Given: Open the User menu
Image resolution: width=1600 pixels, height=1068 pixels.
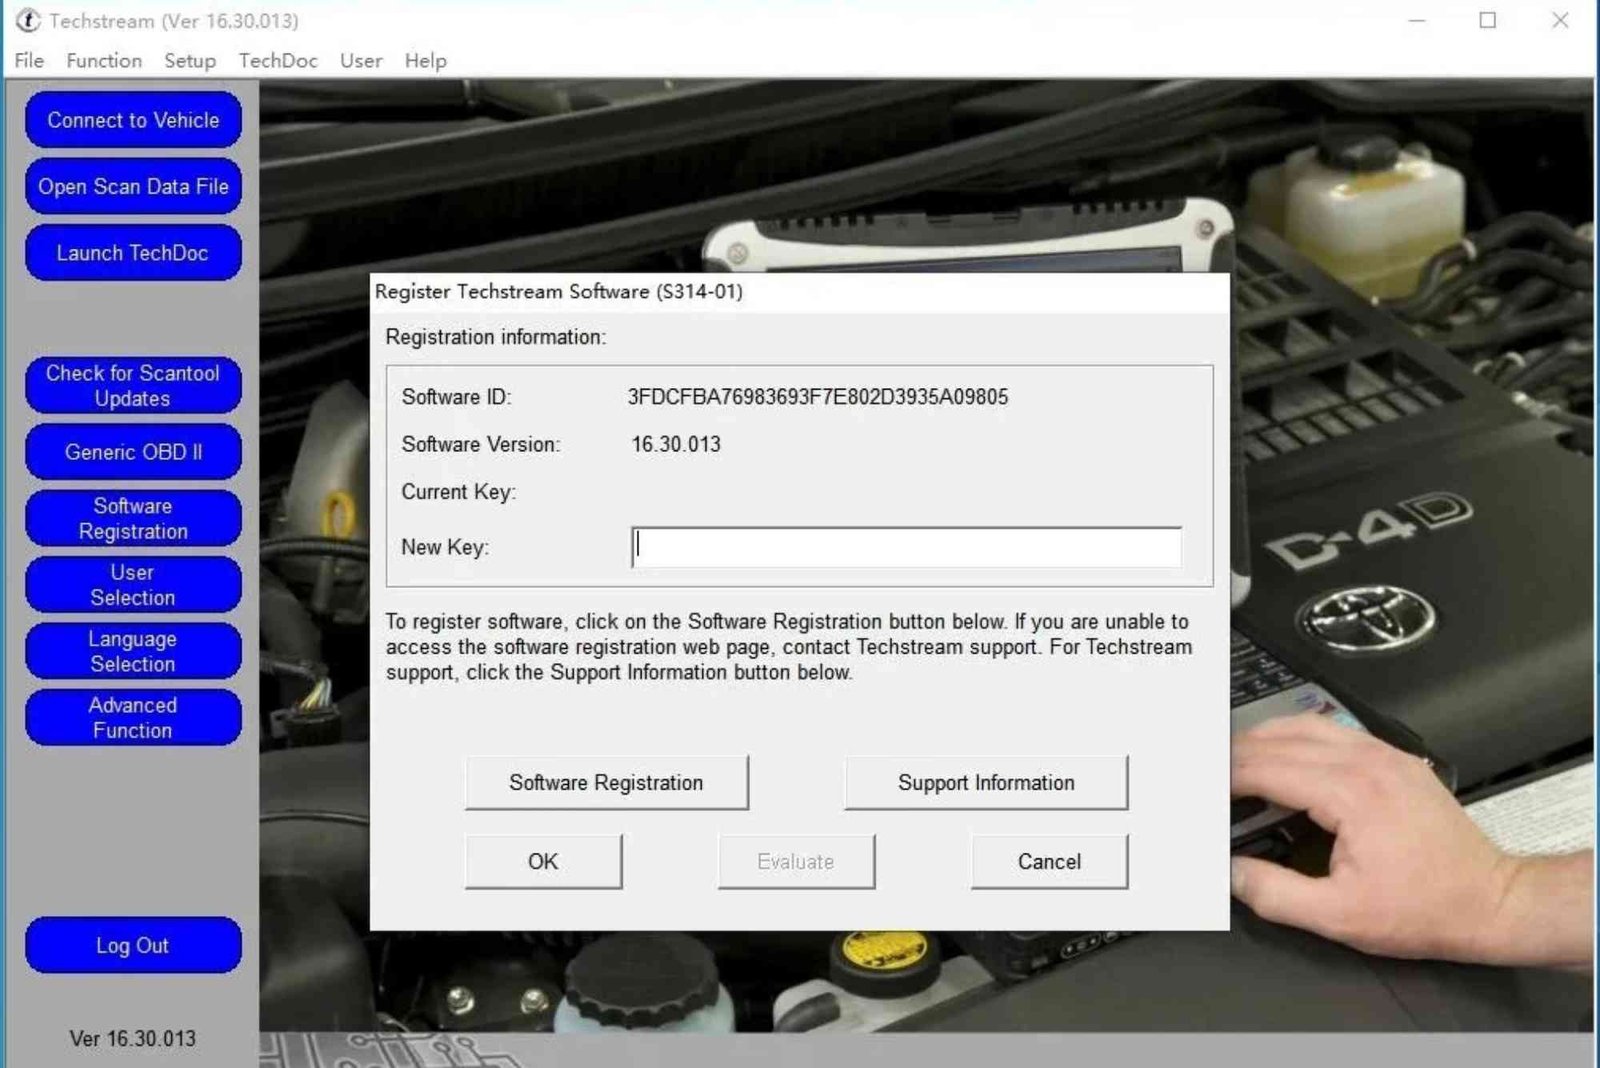Looking at the screenshot, I should (x=361, y=61).
